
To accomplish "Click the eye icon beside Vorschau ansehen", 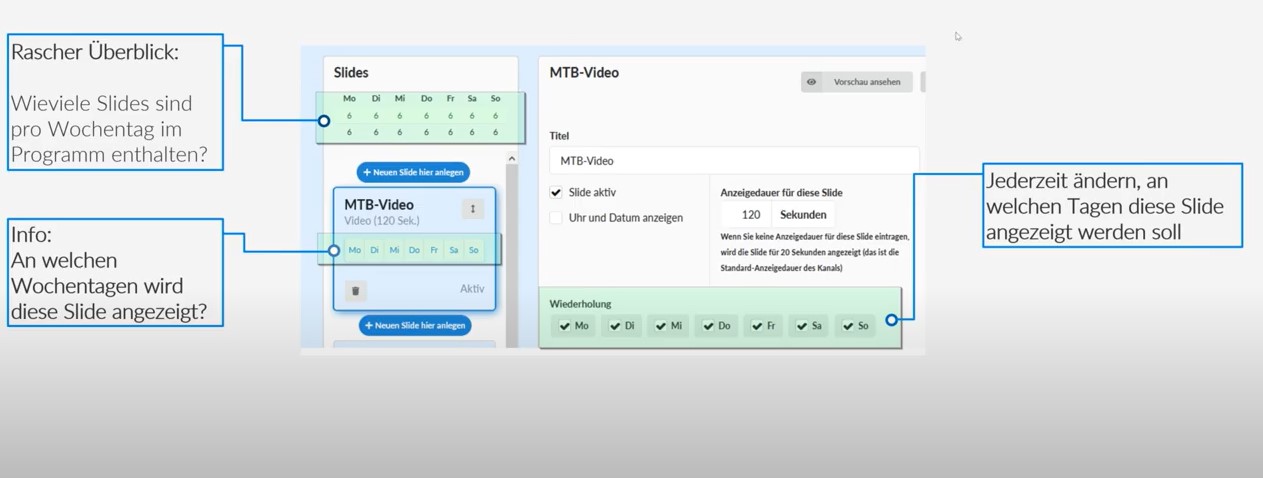I will click(812, 82).
